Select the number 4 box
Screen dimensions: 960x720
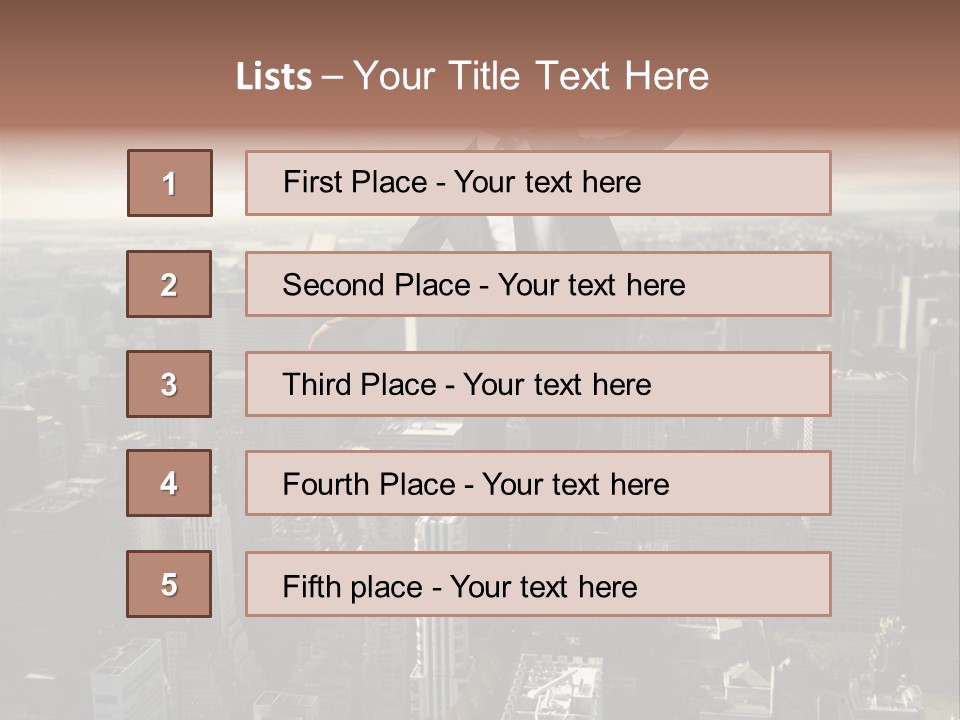click(x=169, y=484)
